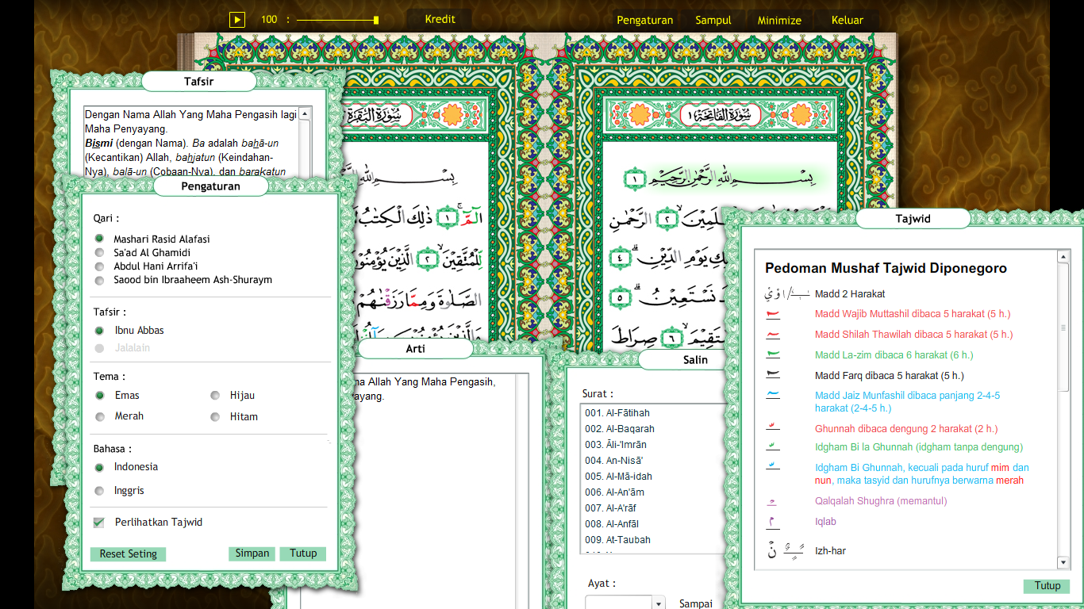
Task: Close the Tajwid panel via Tutup
Action: pos(1047,586)
